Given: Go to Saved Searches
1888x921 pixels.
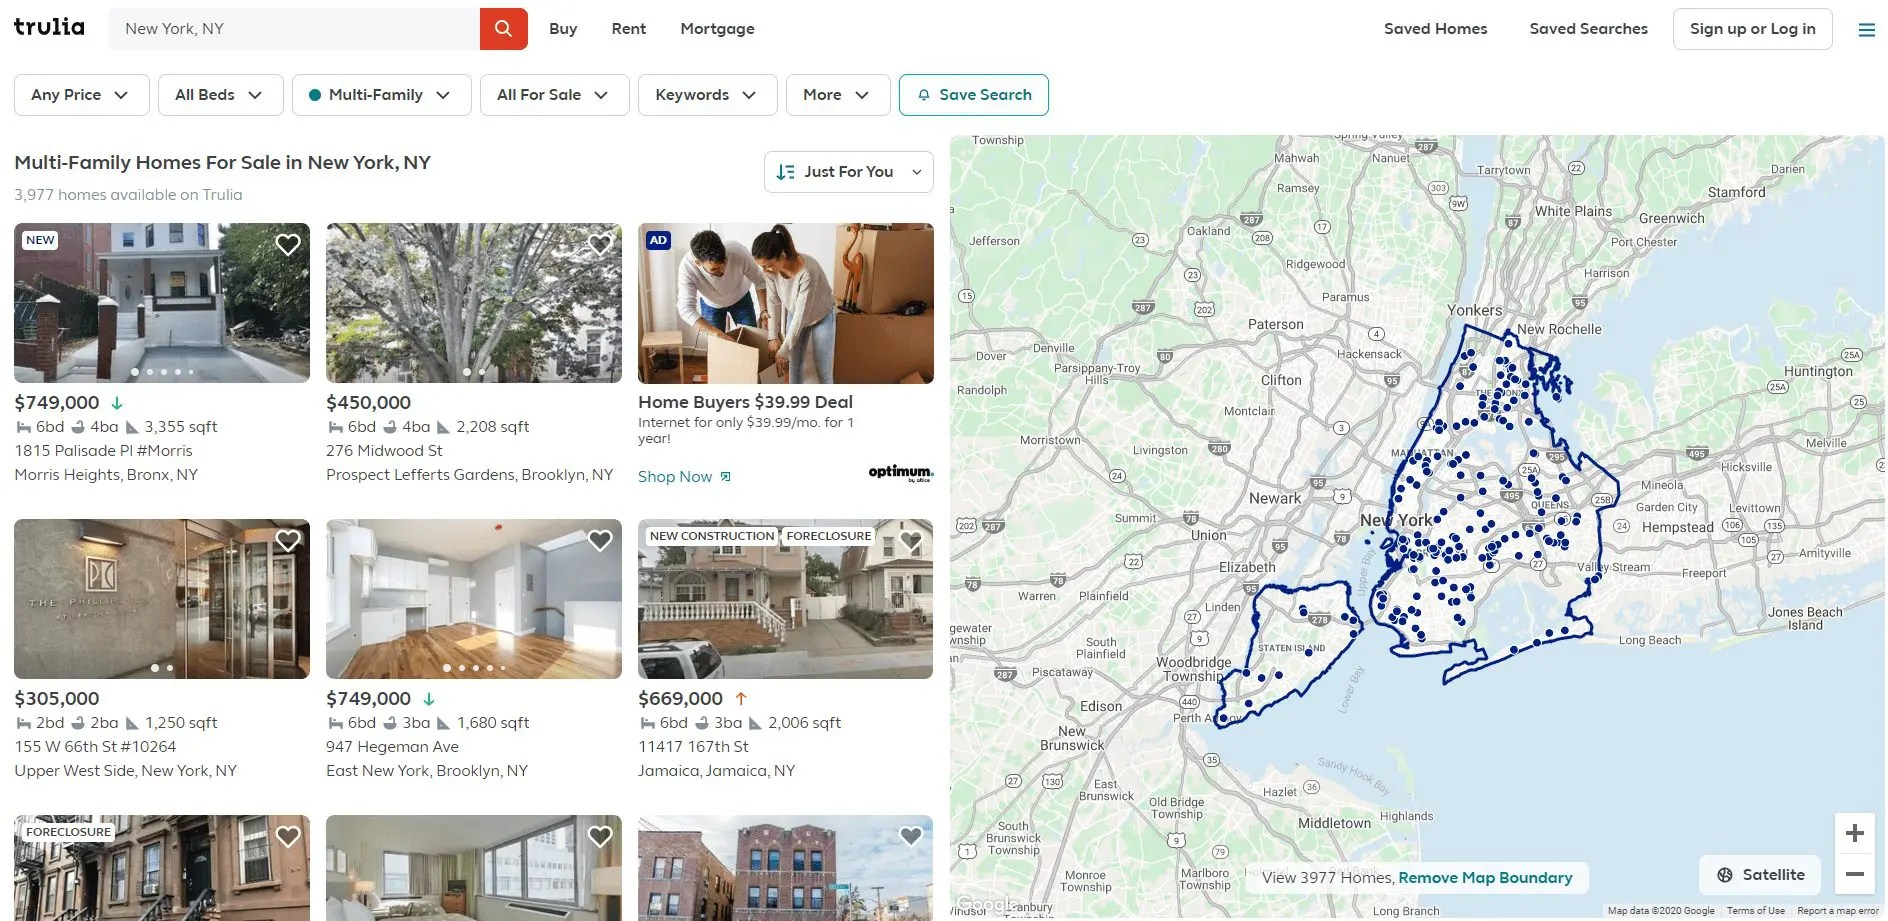Looking at the screenshot, I should 1588,29.
